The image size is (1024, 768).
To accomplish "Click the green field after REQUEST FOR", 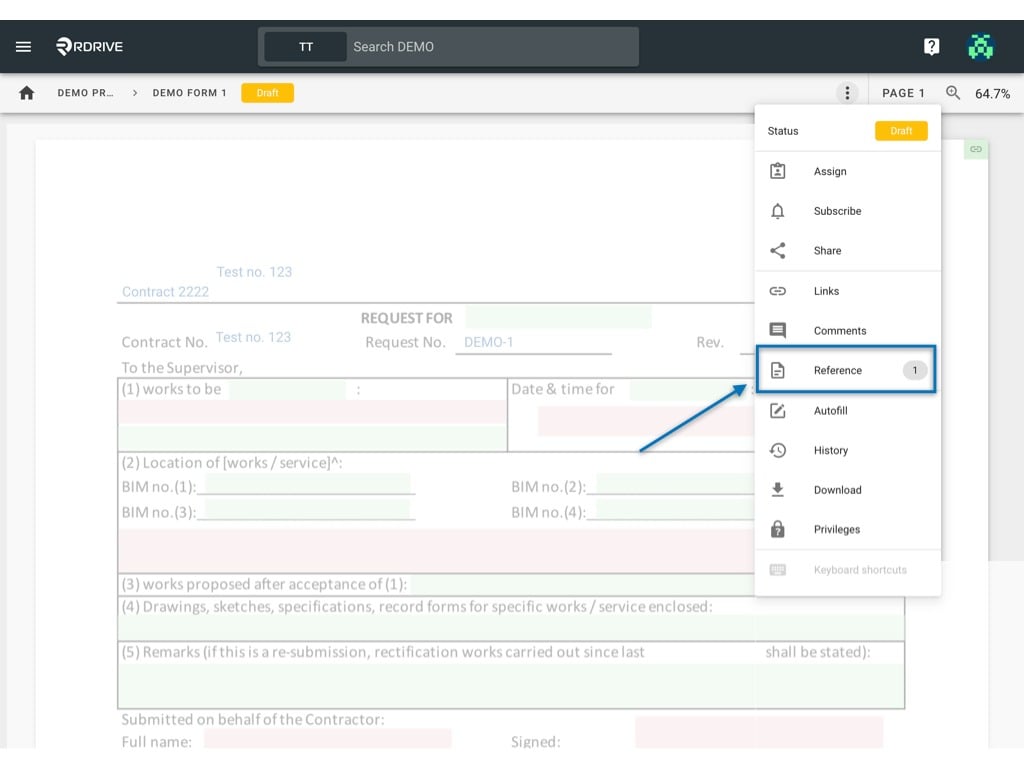I will click(559, 317).
